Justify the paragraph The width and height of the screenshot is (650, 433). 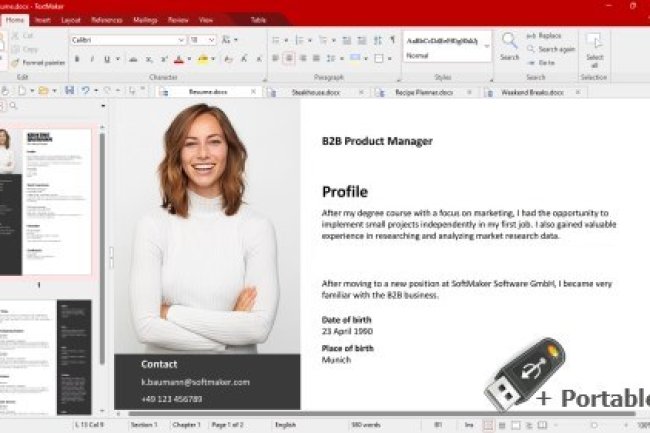tap(316, 58)
